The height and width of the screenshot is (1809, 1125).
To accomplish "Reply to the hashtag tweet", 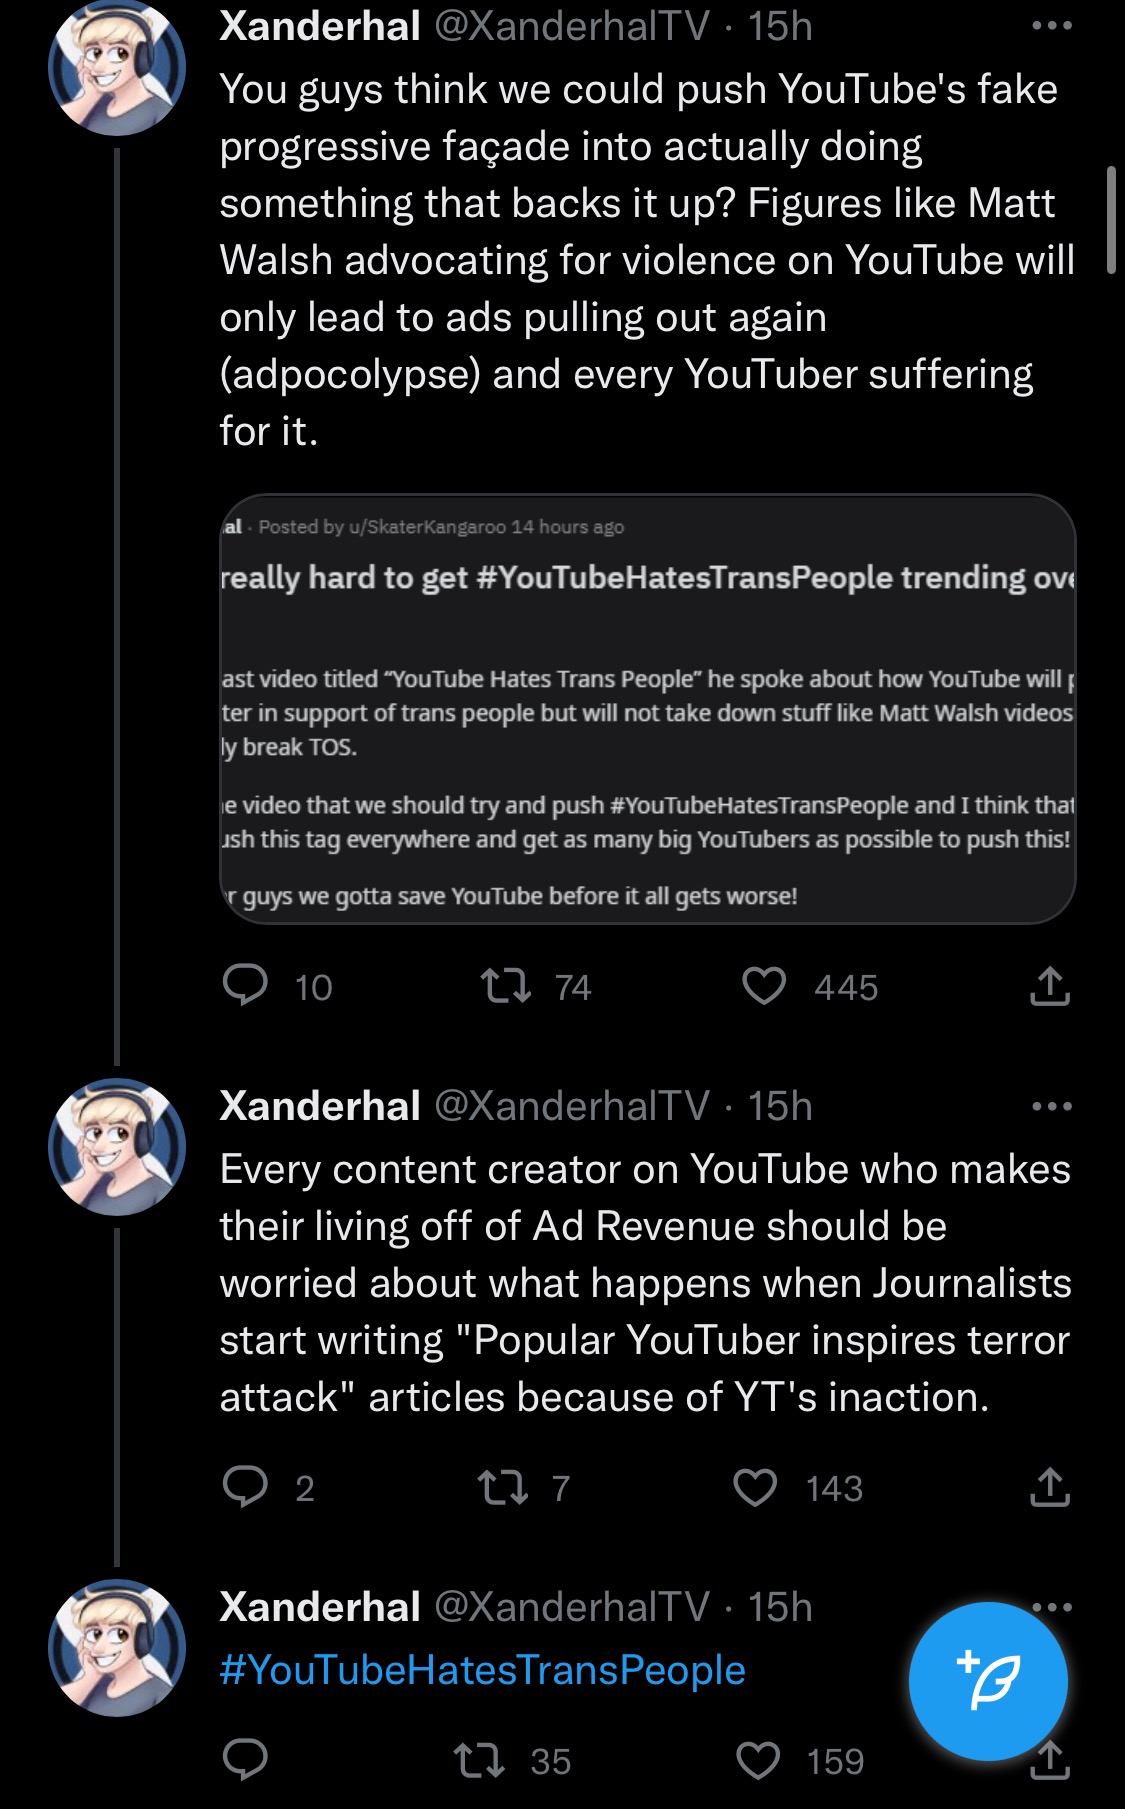I will pyautogui.click(x=245, y=1759).
